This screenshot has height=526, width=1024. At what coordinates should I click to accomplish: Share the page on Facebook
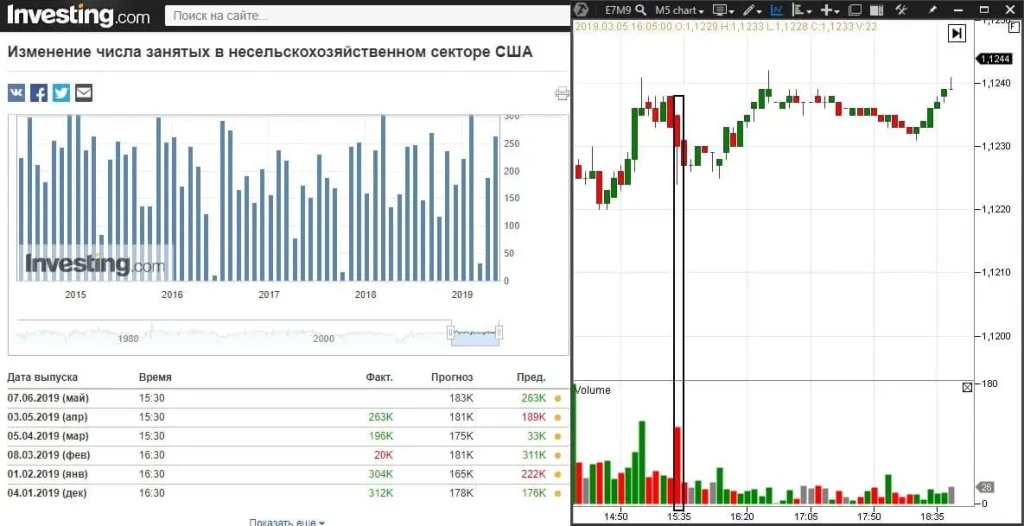39,93
